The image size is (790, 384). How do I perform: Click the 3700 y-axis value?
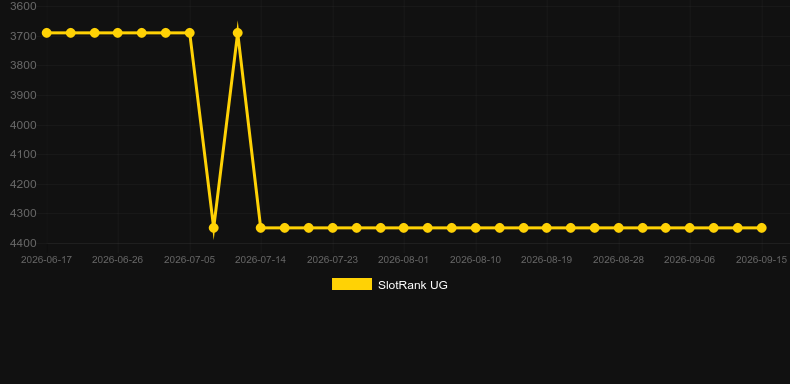(23, 36)
